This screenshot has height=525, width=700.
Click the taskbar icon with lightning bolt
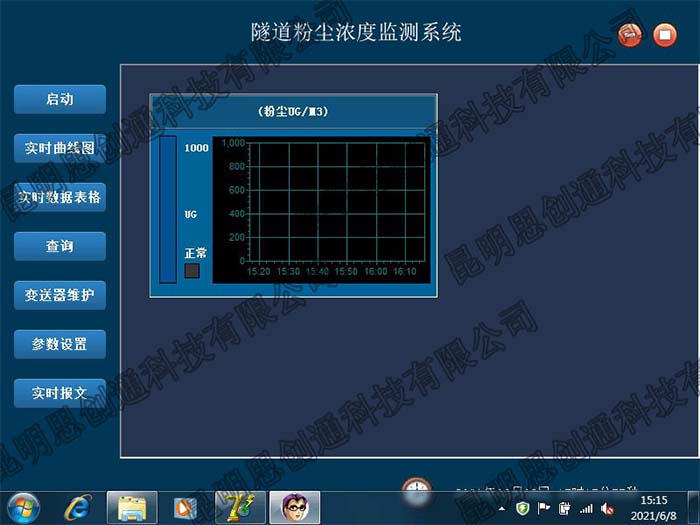click(240, 508)
